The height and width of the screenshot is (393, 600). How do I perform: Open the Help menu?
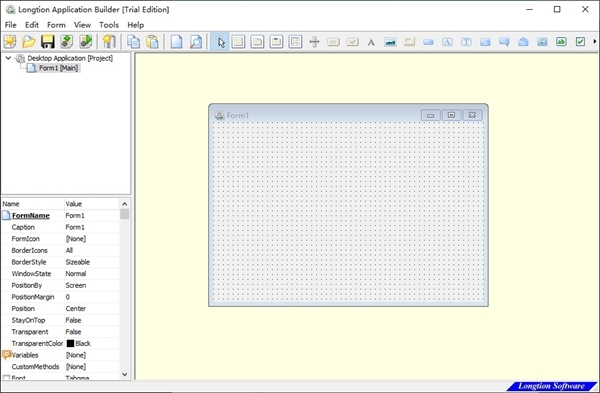coord(135,25)
